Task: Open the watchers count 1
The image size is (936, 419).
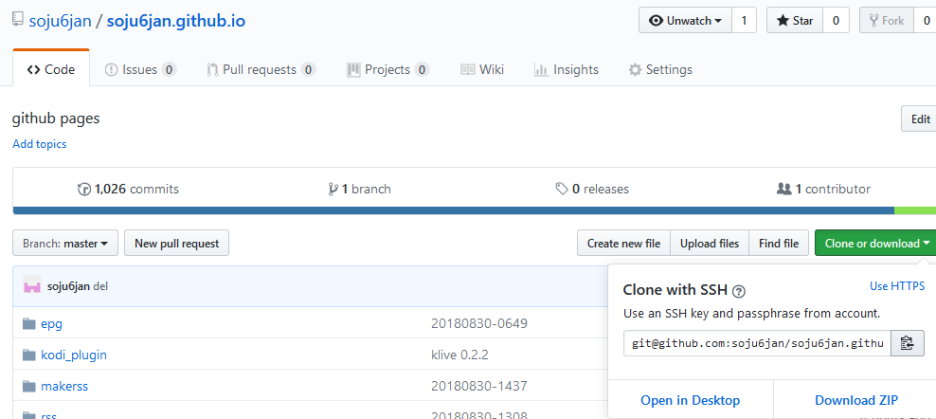Action: [744, 20]
